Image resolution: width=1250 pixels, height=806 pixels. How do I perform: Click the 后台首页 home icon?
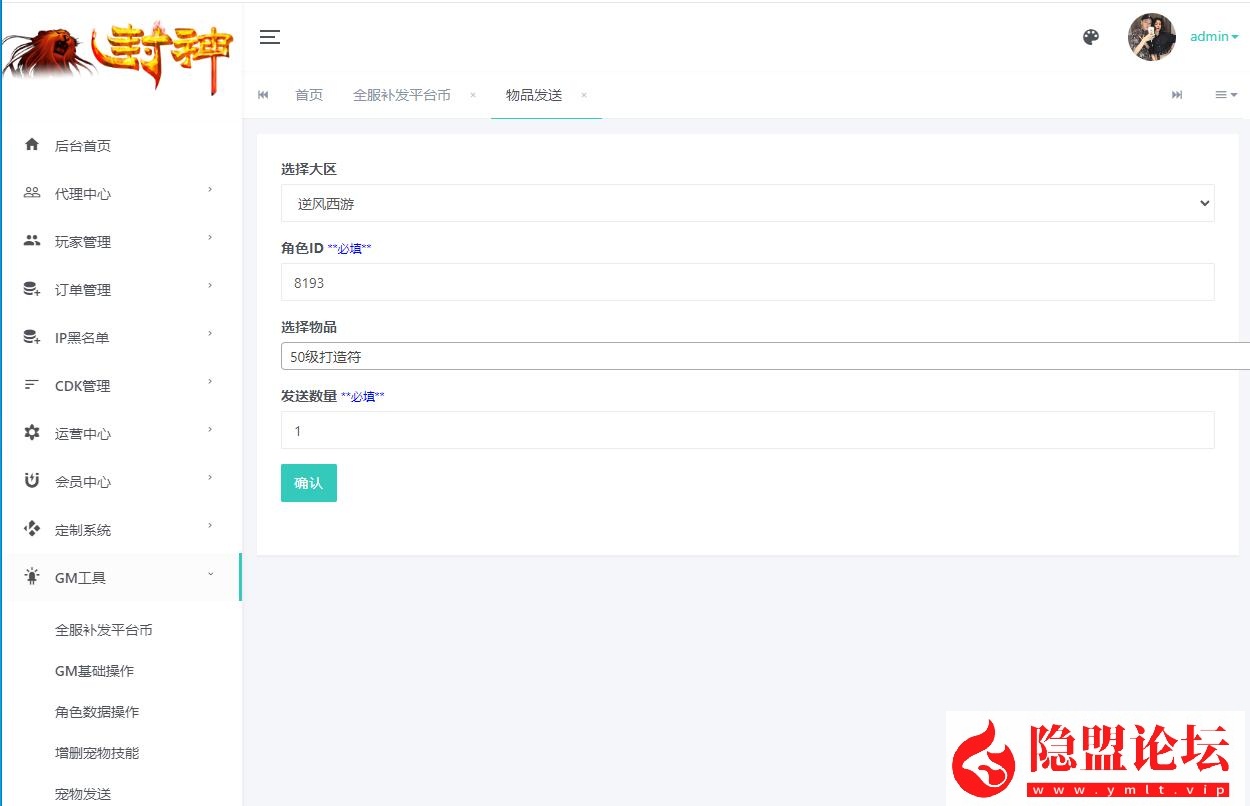(x=32, y=145)
